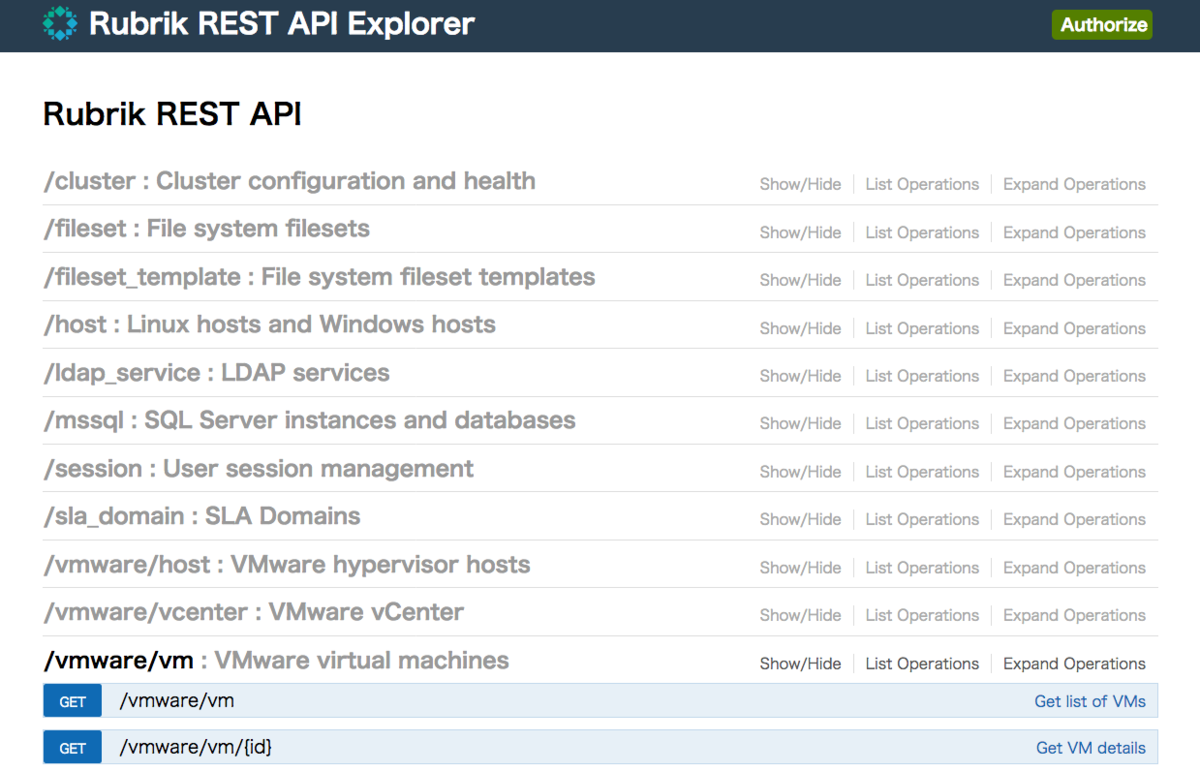Expand Operations for /ldap_service

point(1074,376)
